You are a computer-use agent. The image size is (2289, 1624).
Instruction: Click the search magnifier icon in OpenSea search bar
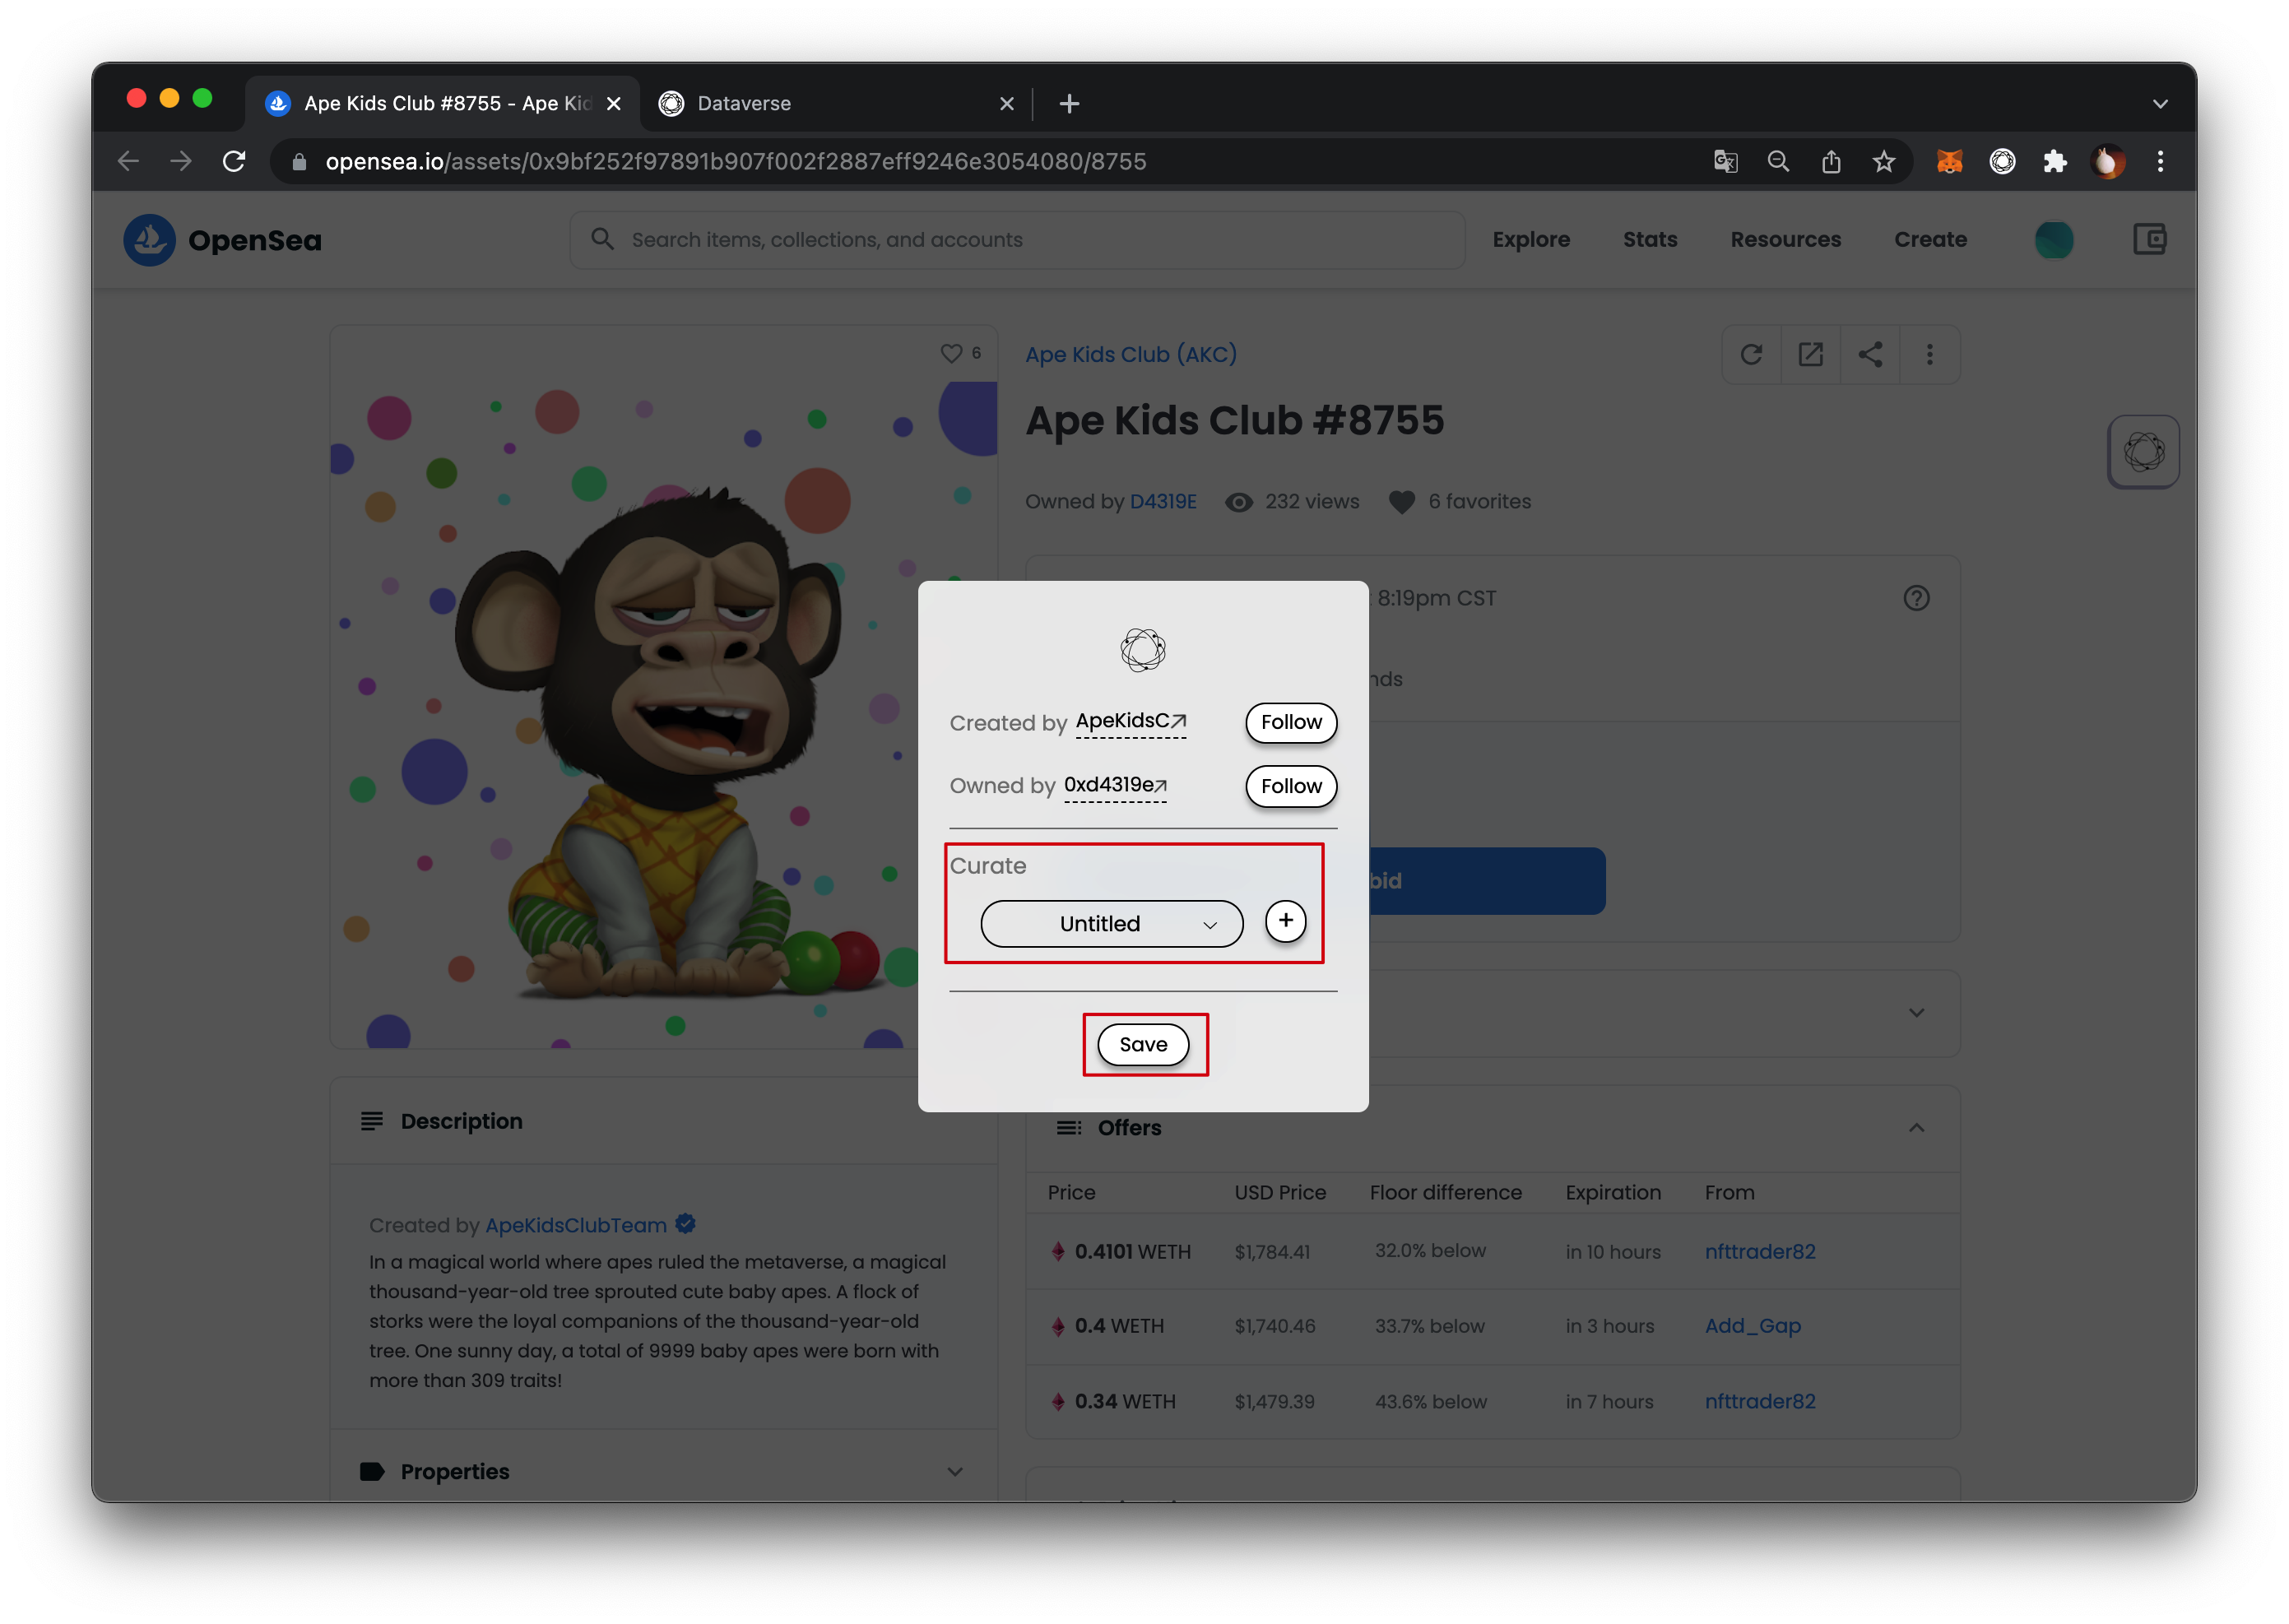602,239
